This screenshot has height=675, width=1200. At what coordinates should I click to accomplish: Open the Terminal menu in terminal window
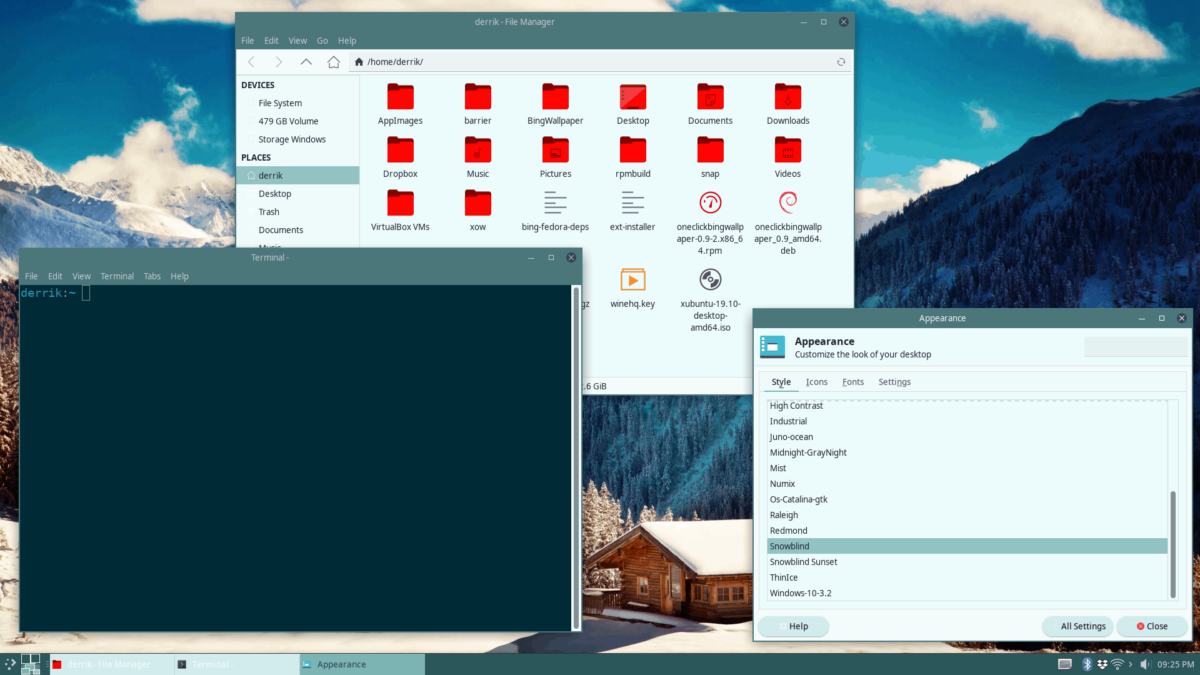(117, 276)
